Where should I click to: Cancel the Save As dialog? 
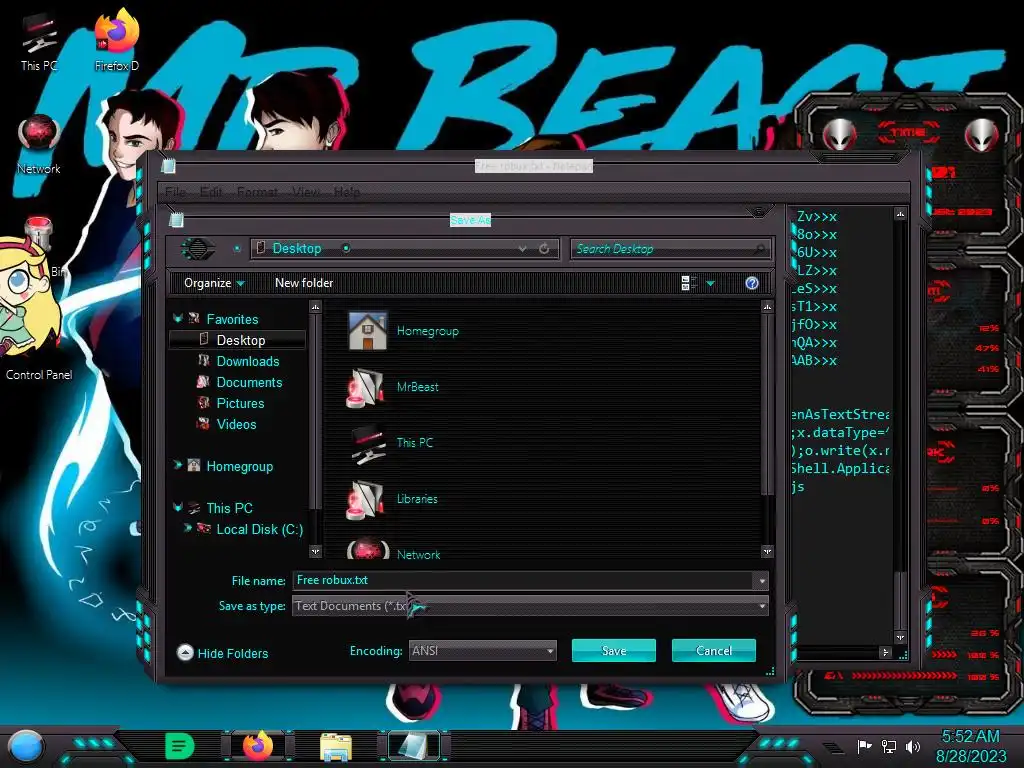714,650
